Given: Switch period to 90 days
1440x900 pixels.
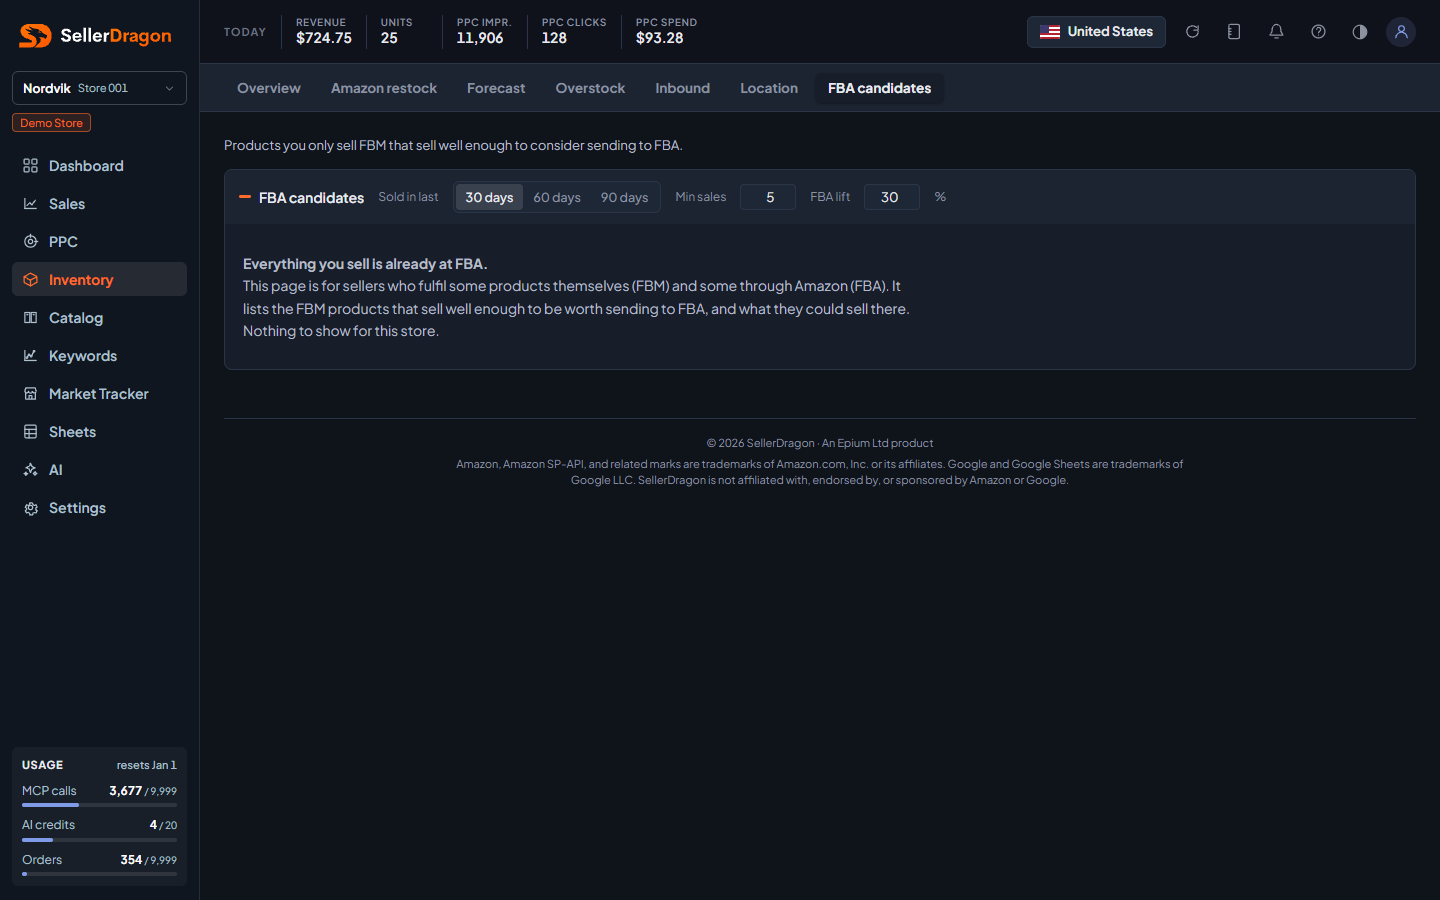Looking at the screenshot, I should coord(624,197).
